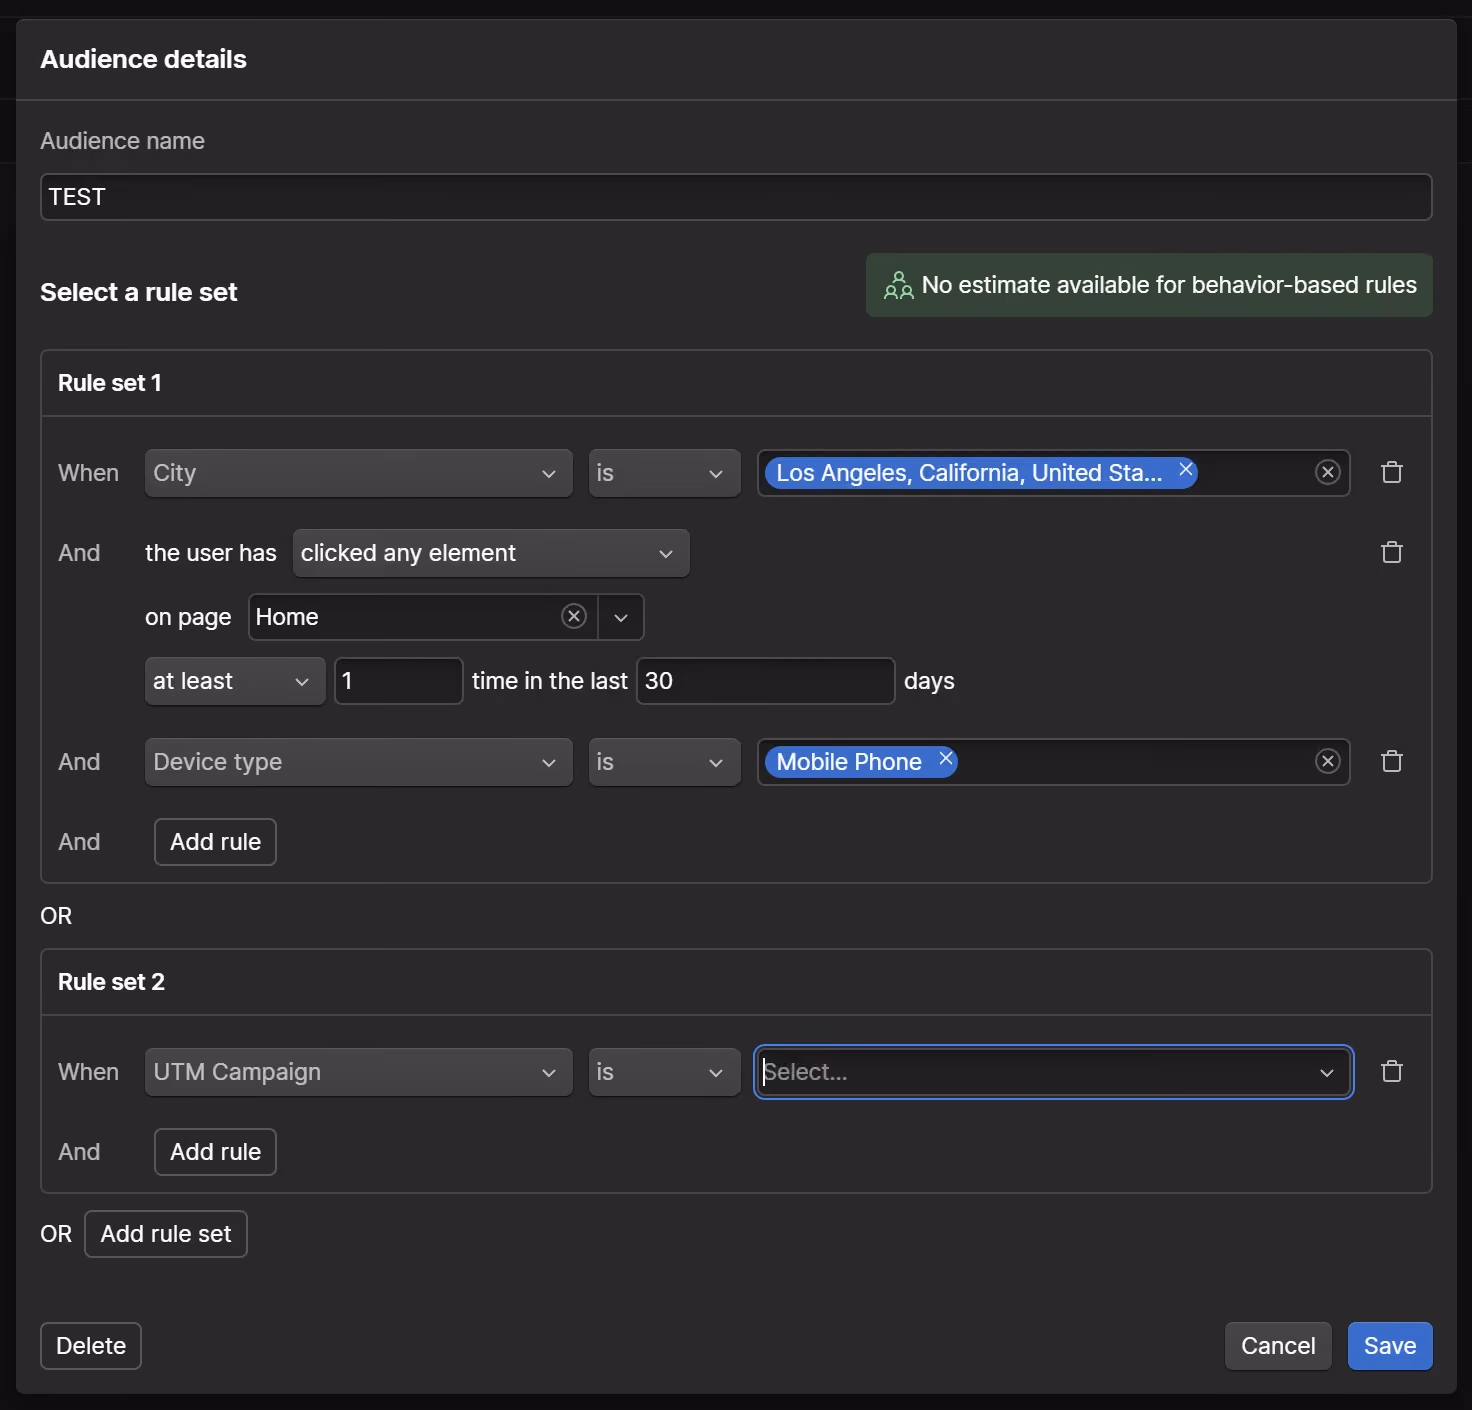The width and height of the screenshot is (1472, 1410).
Task: Clear all values in City rule field
Action: pos(1327,472)
